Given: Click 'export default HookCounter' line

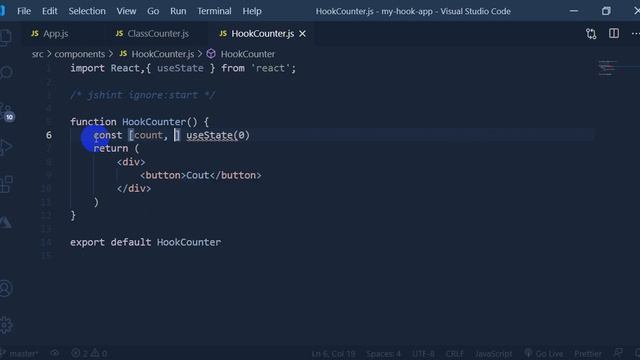Looking at the screenshot, I should pyautogui.click(x=145, y=242).
